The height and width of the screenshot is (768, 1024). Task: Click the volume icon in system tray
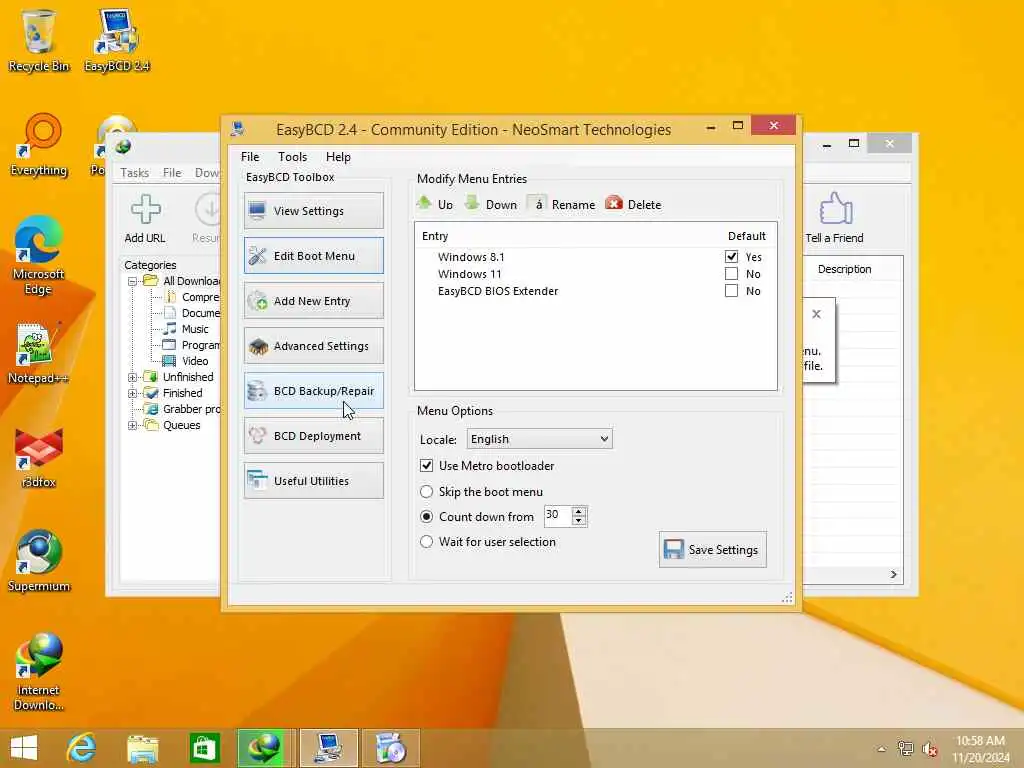(929, 749)
